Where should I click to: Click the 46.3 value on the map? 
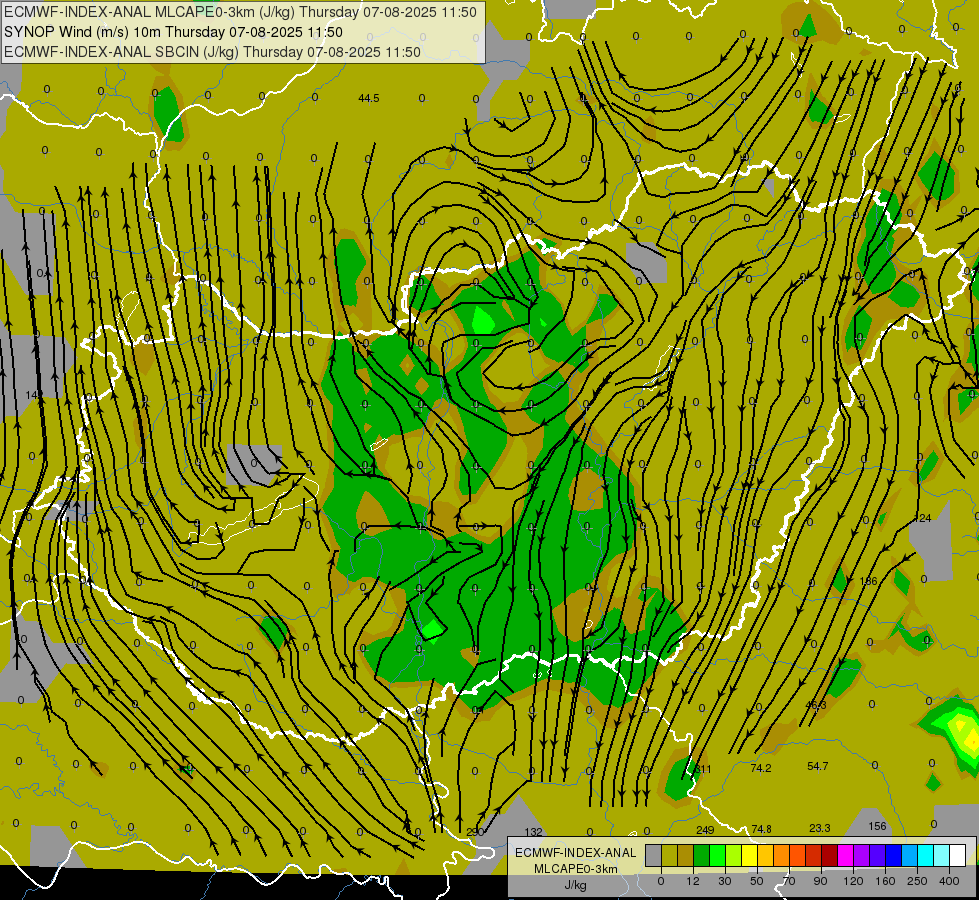(x=815, y=705)
